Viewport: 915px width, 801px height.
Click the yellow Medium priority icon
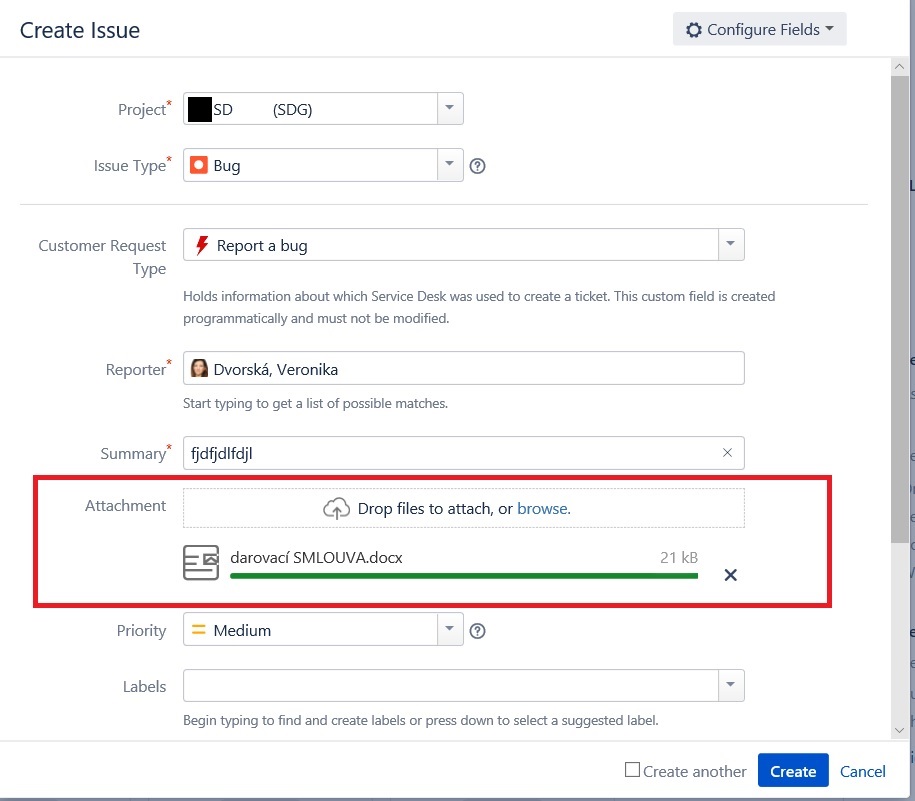[x=199, y=629]
